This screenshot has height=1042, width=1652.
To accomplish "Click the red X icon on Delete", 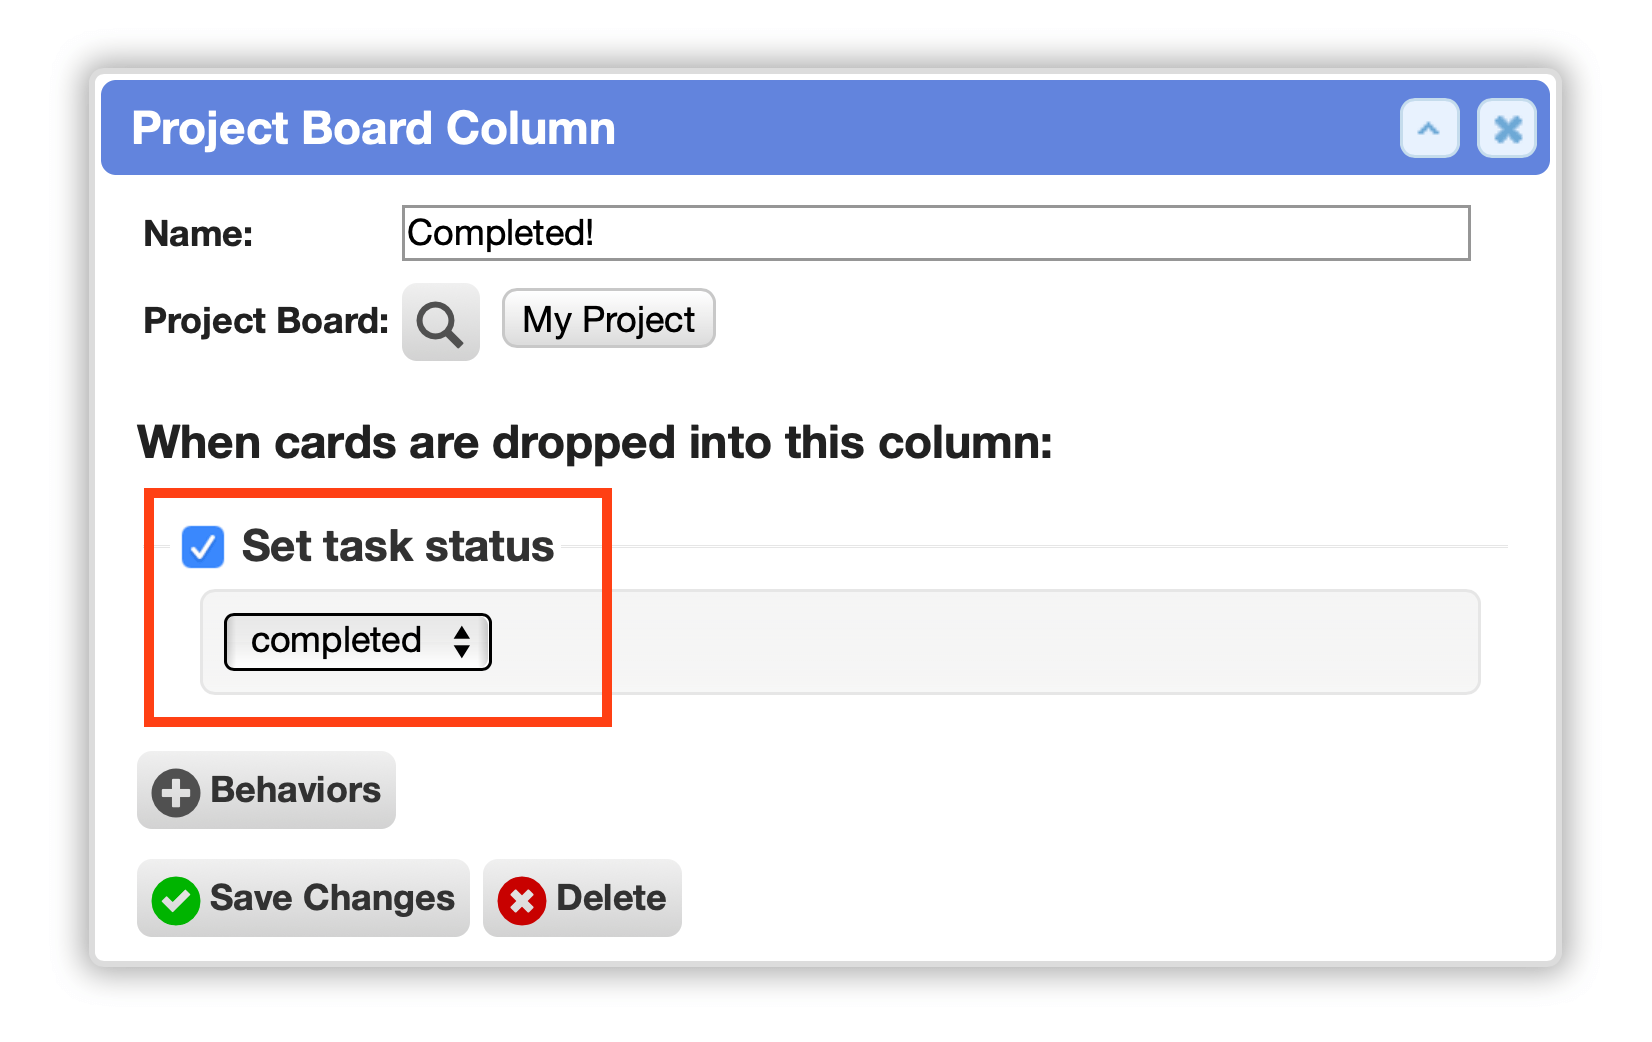I will point(522,900).
